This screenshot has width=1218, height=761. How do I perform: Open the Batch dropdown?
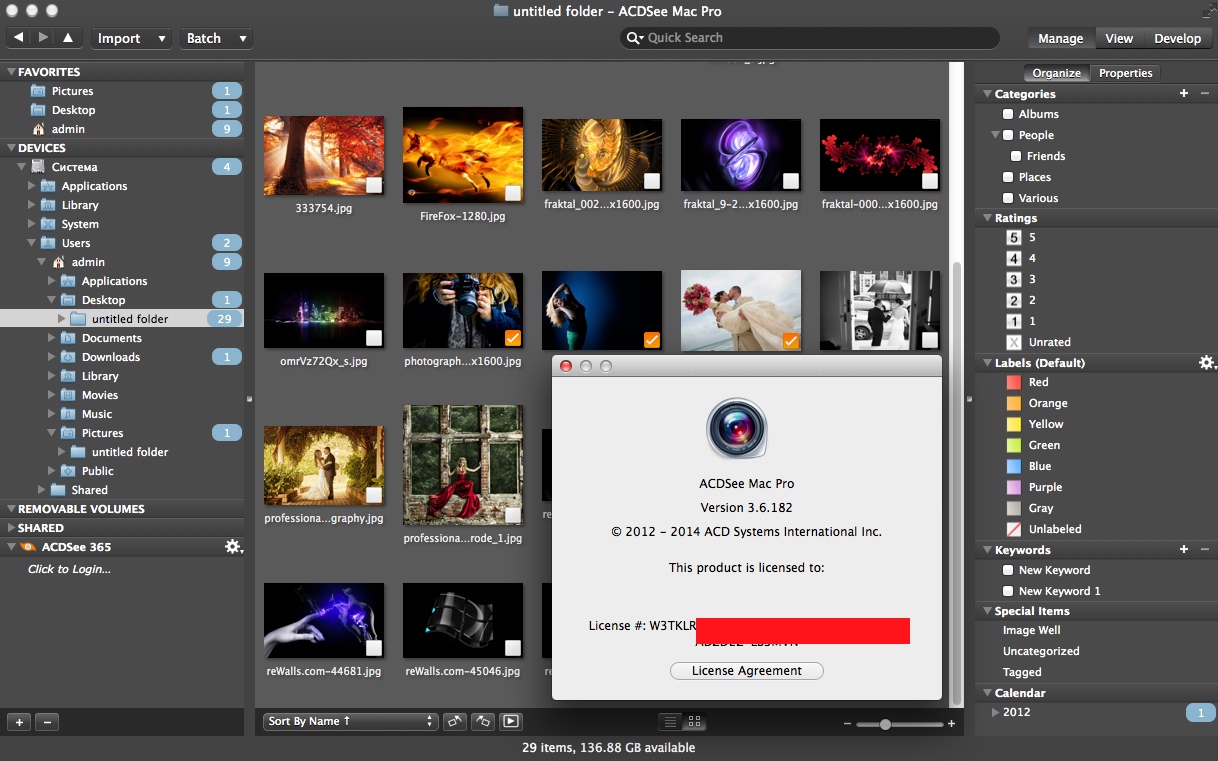point(216,38)
